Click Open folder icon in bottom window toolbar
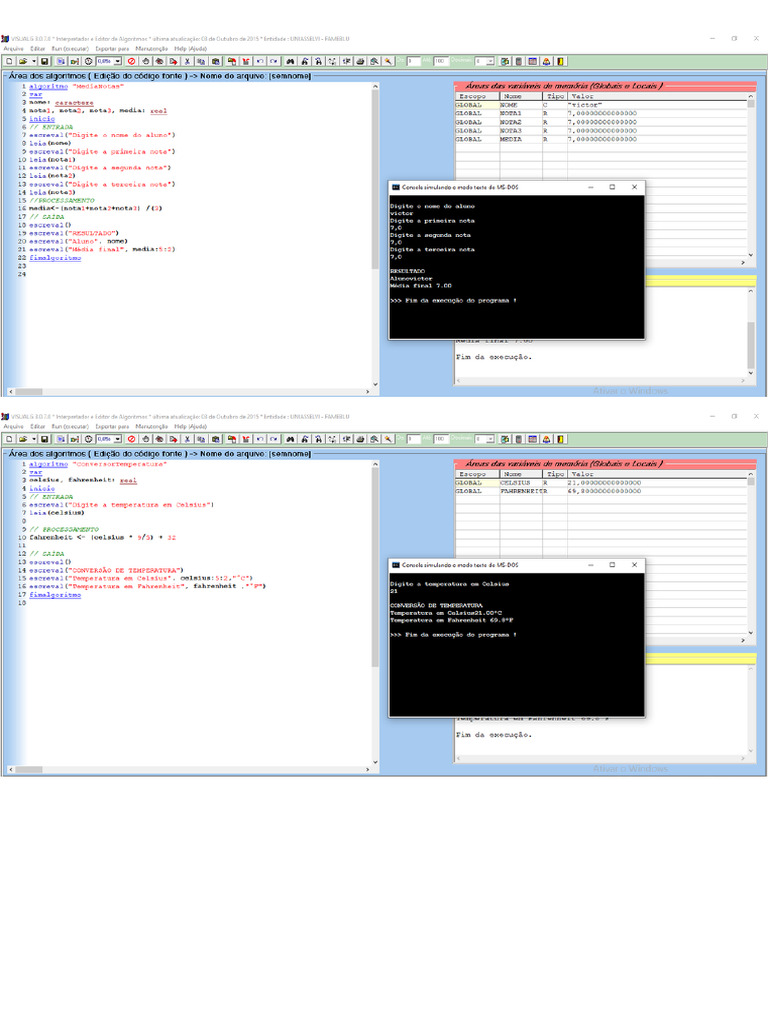Image resolution: width=768 pixels, height=1024 pixels. (23, 439)
